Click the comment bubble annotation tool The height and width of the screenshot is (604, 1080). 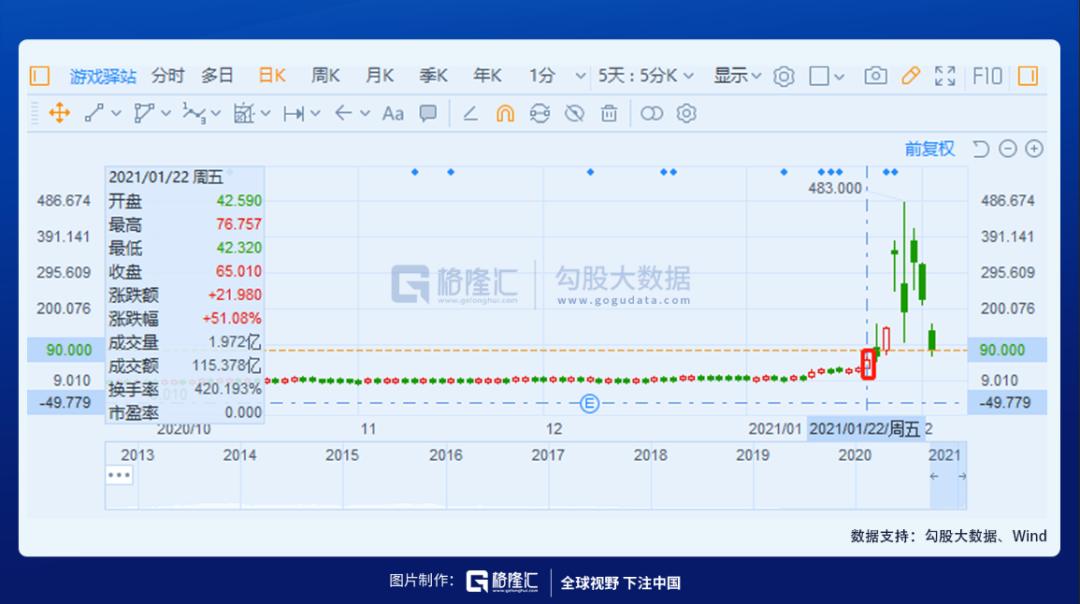click(428, 113)
